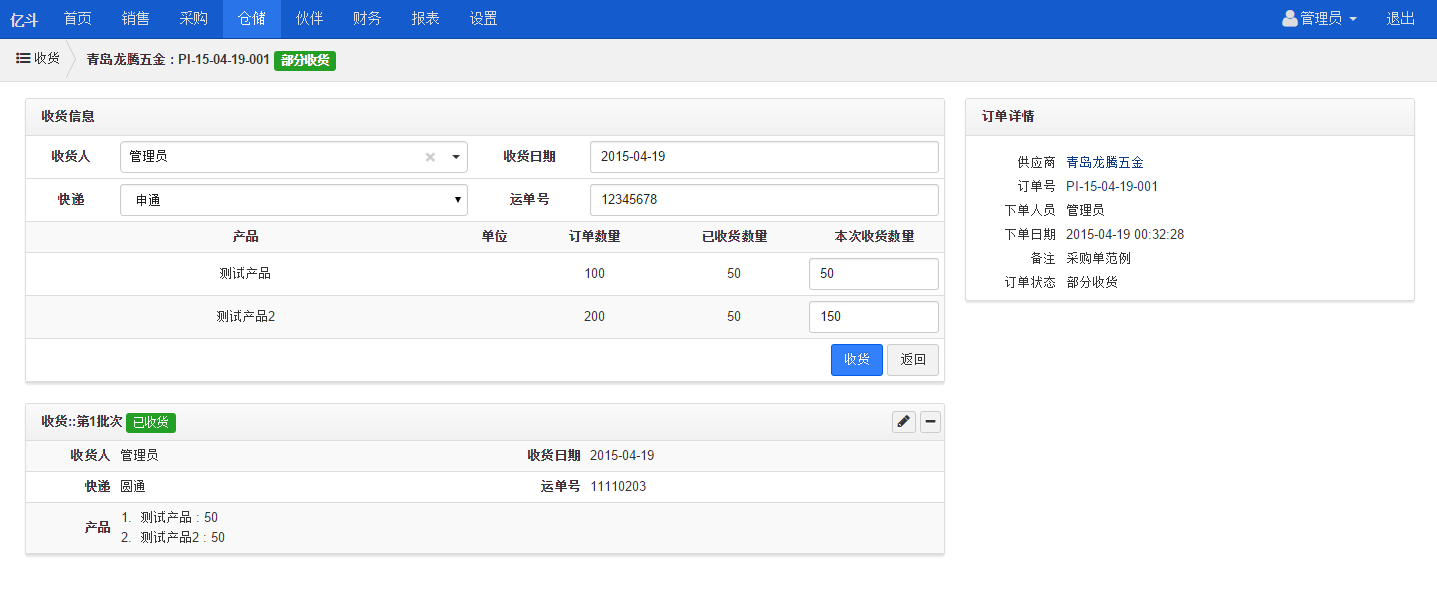
Task: Click the 收货日期 date field
Action: [764, 157]
